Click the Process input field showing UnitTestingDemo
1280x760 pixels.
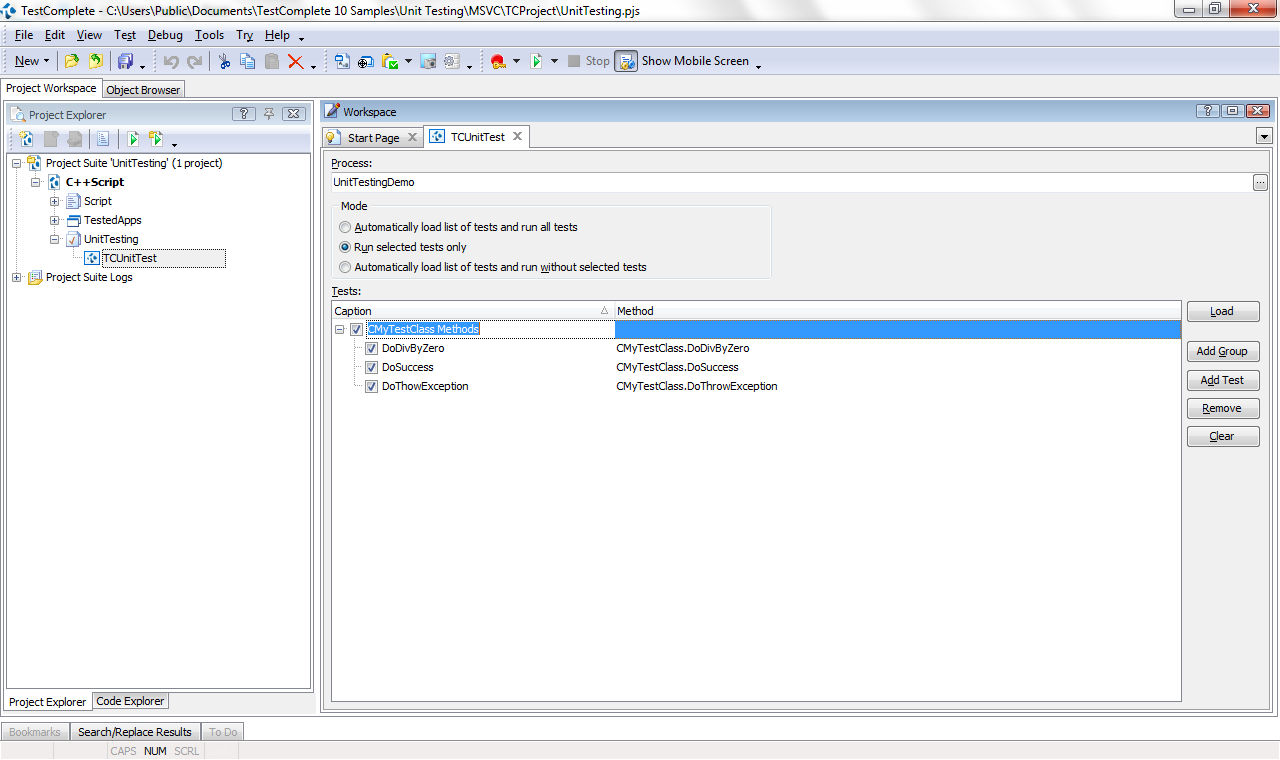pos(791,182)
